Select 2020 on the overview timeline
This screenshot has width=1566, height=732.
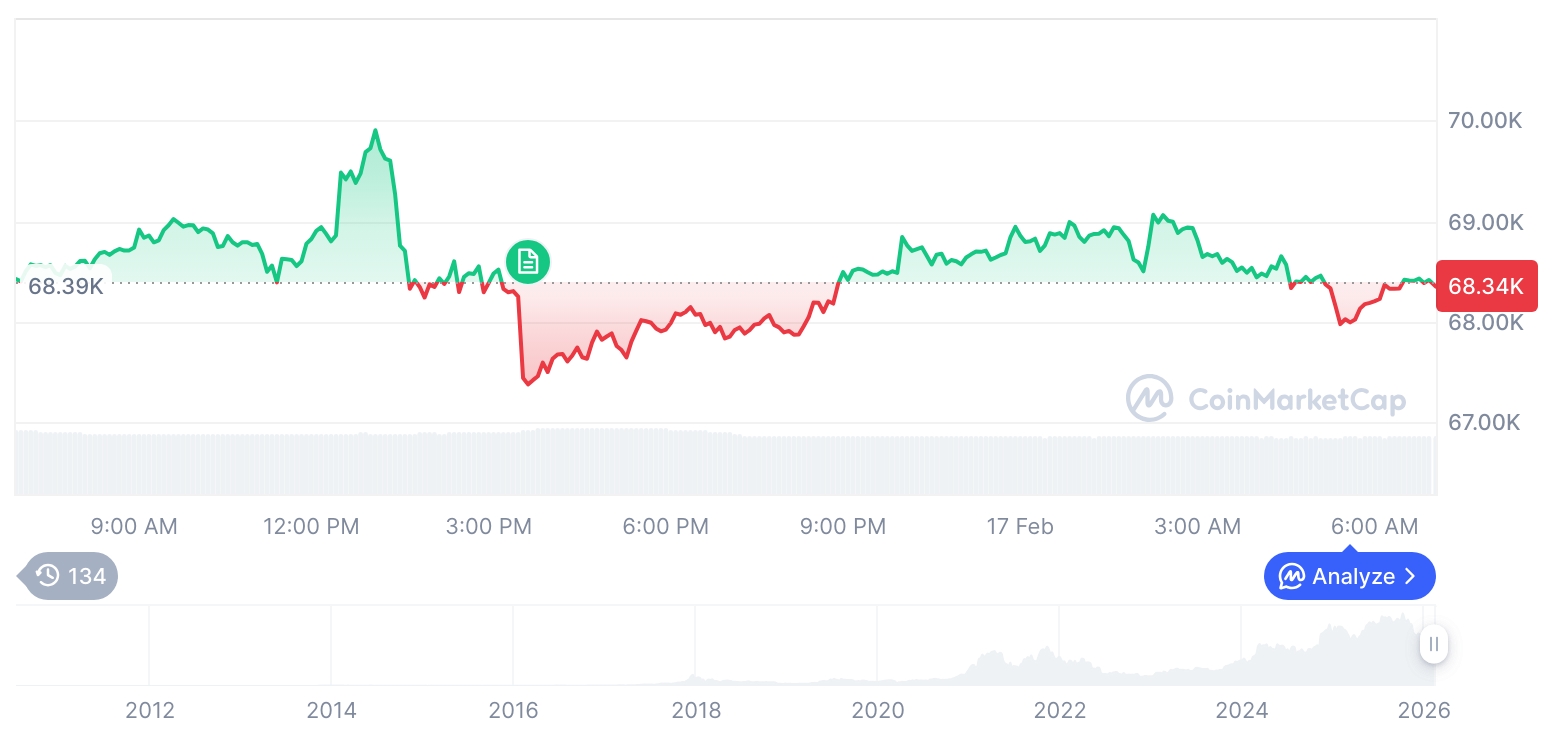(x=877, y=710)
